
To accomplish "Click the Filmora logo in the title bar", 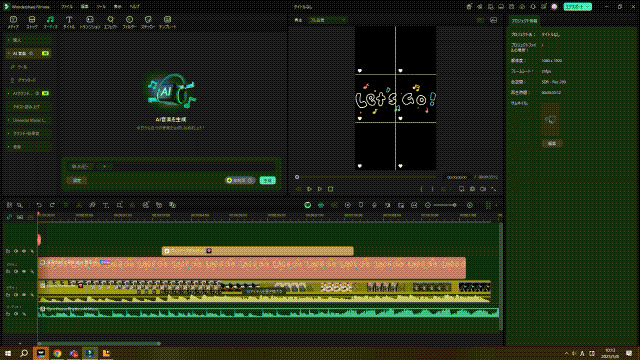I will point(7,7).
